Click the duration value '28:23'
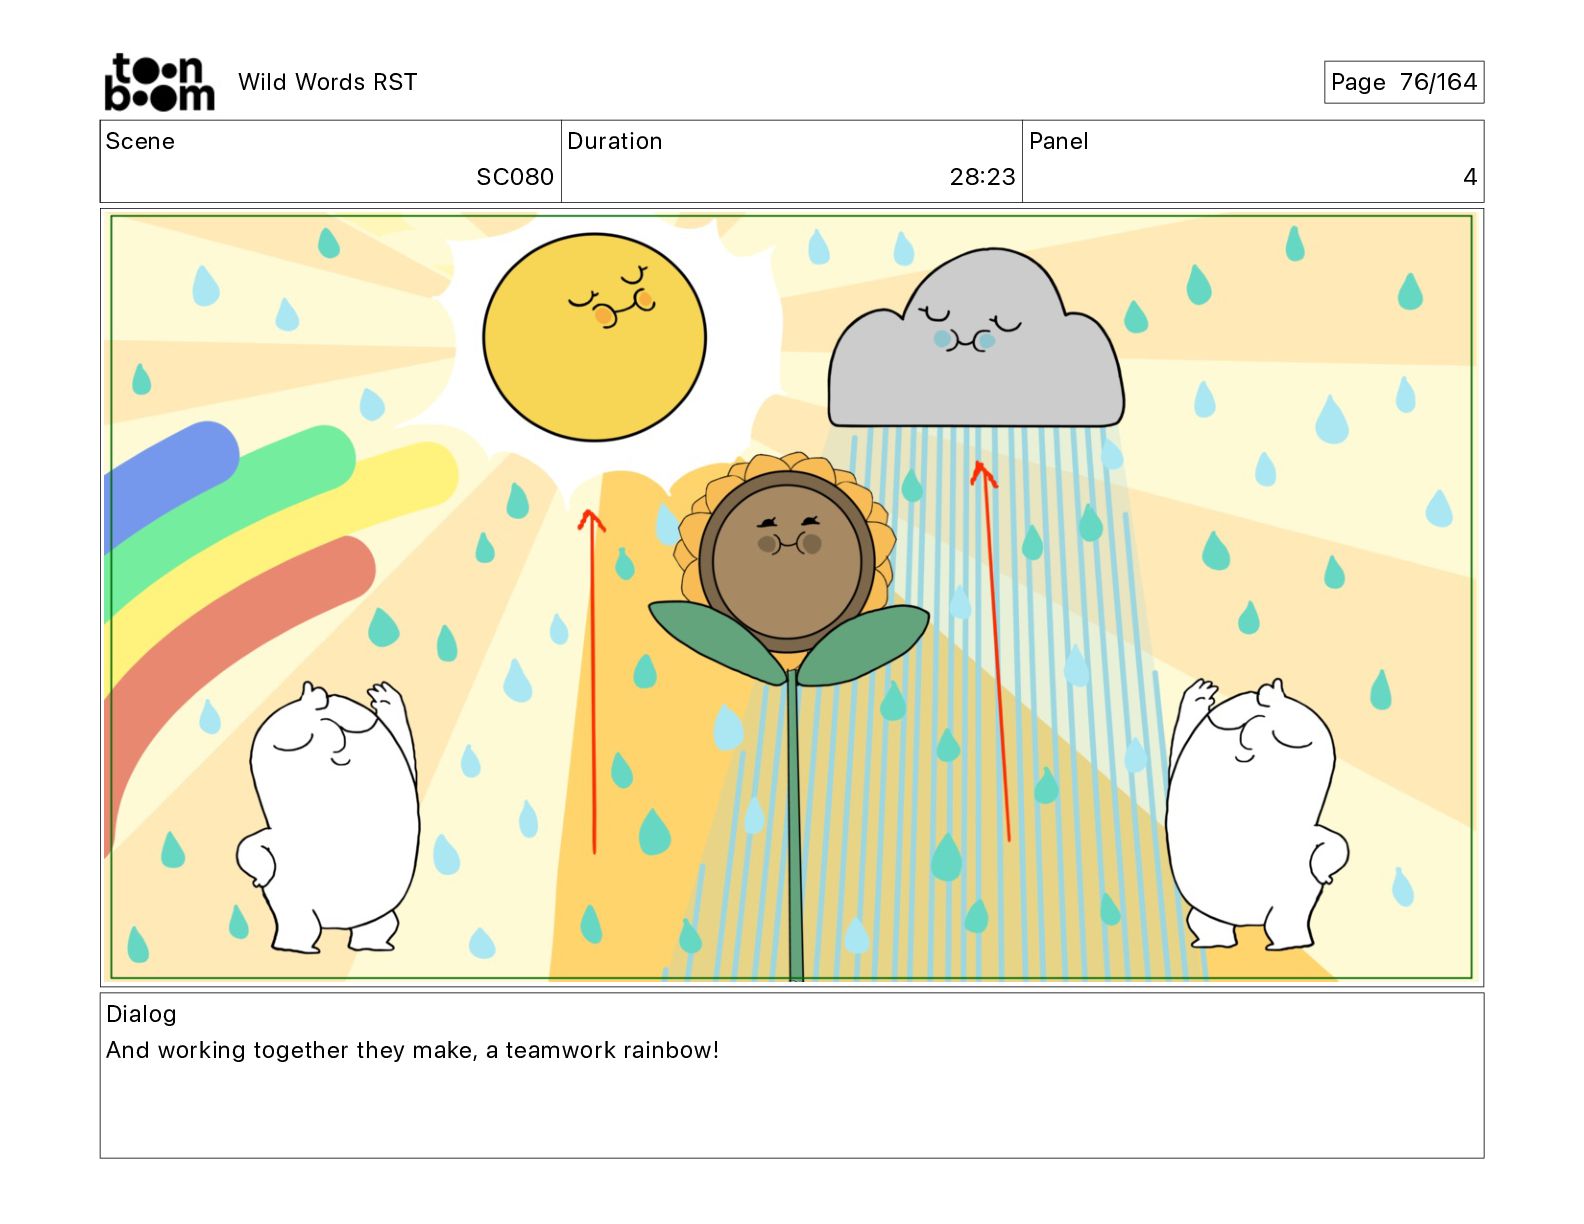 click(982, 177)
